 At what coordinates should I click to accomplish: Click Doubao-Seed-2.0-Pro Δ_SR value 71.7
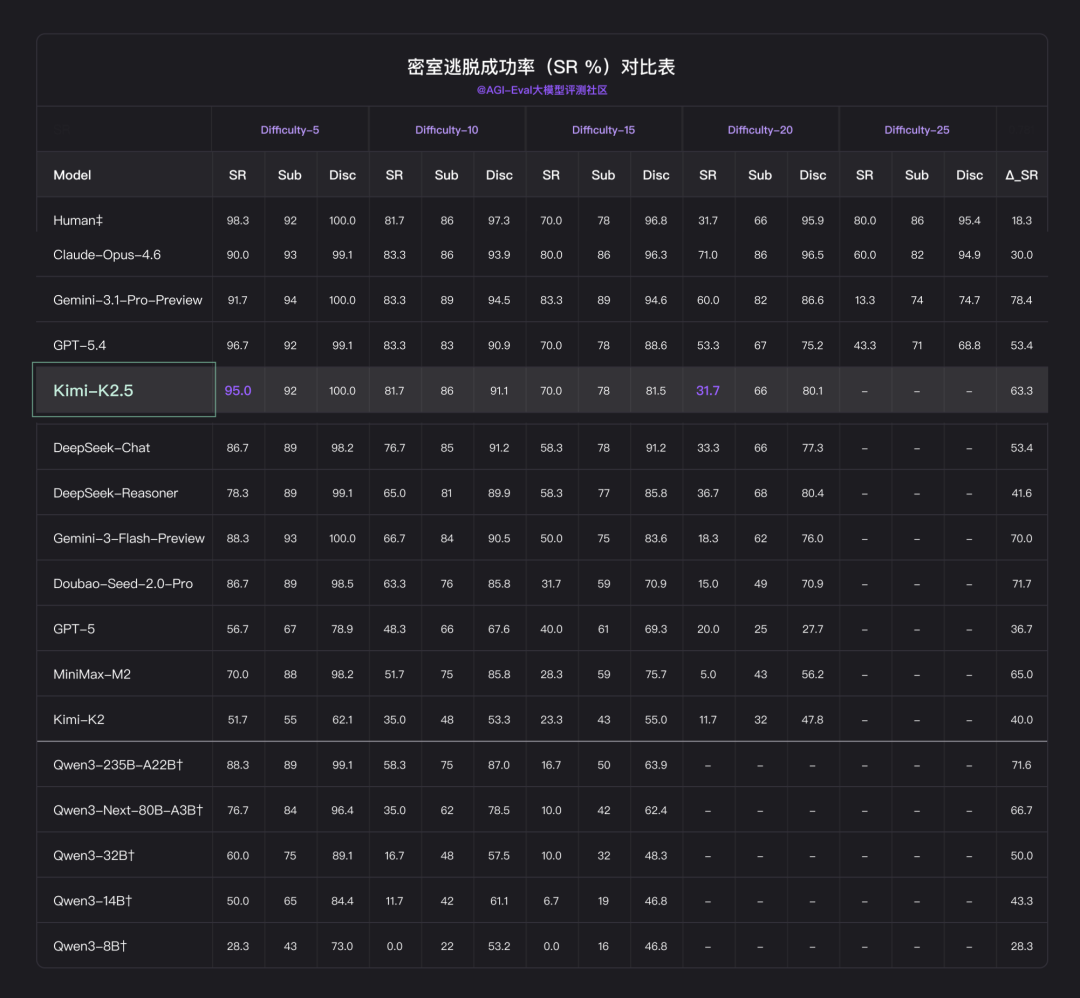point(1021,583)
